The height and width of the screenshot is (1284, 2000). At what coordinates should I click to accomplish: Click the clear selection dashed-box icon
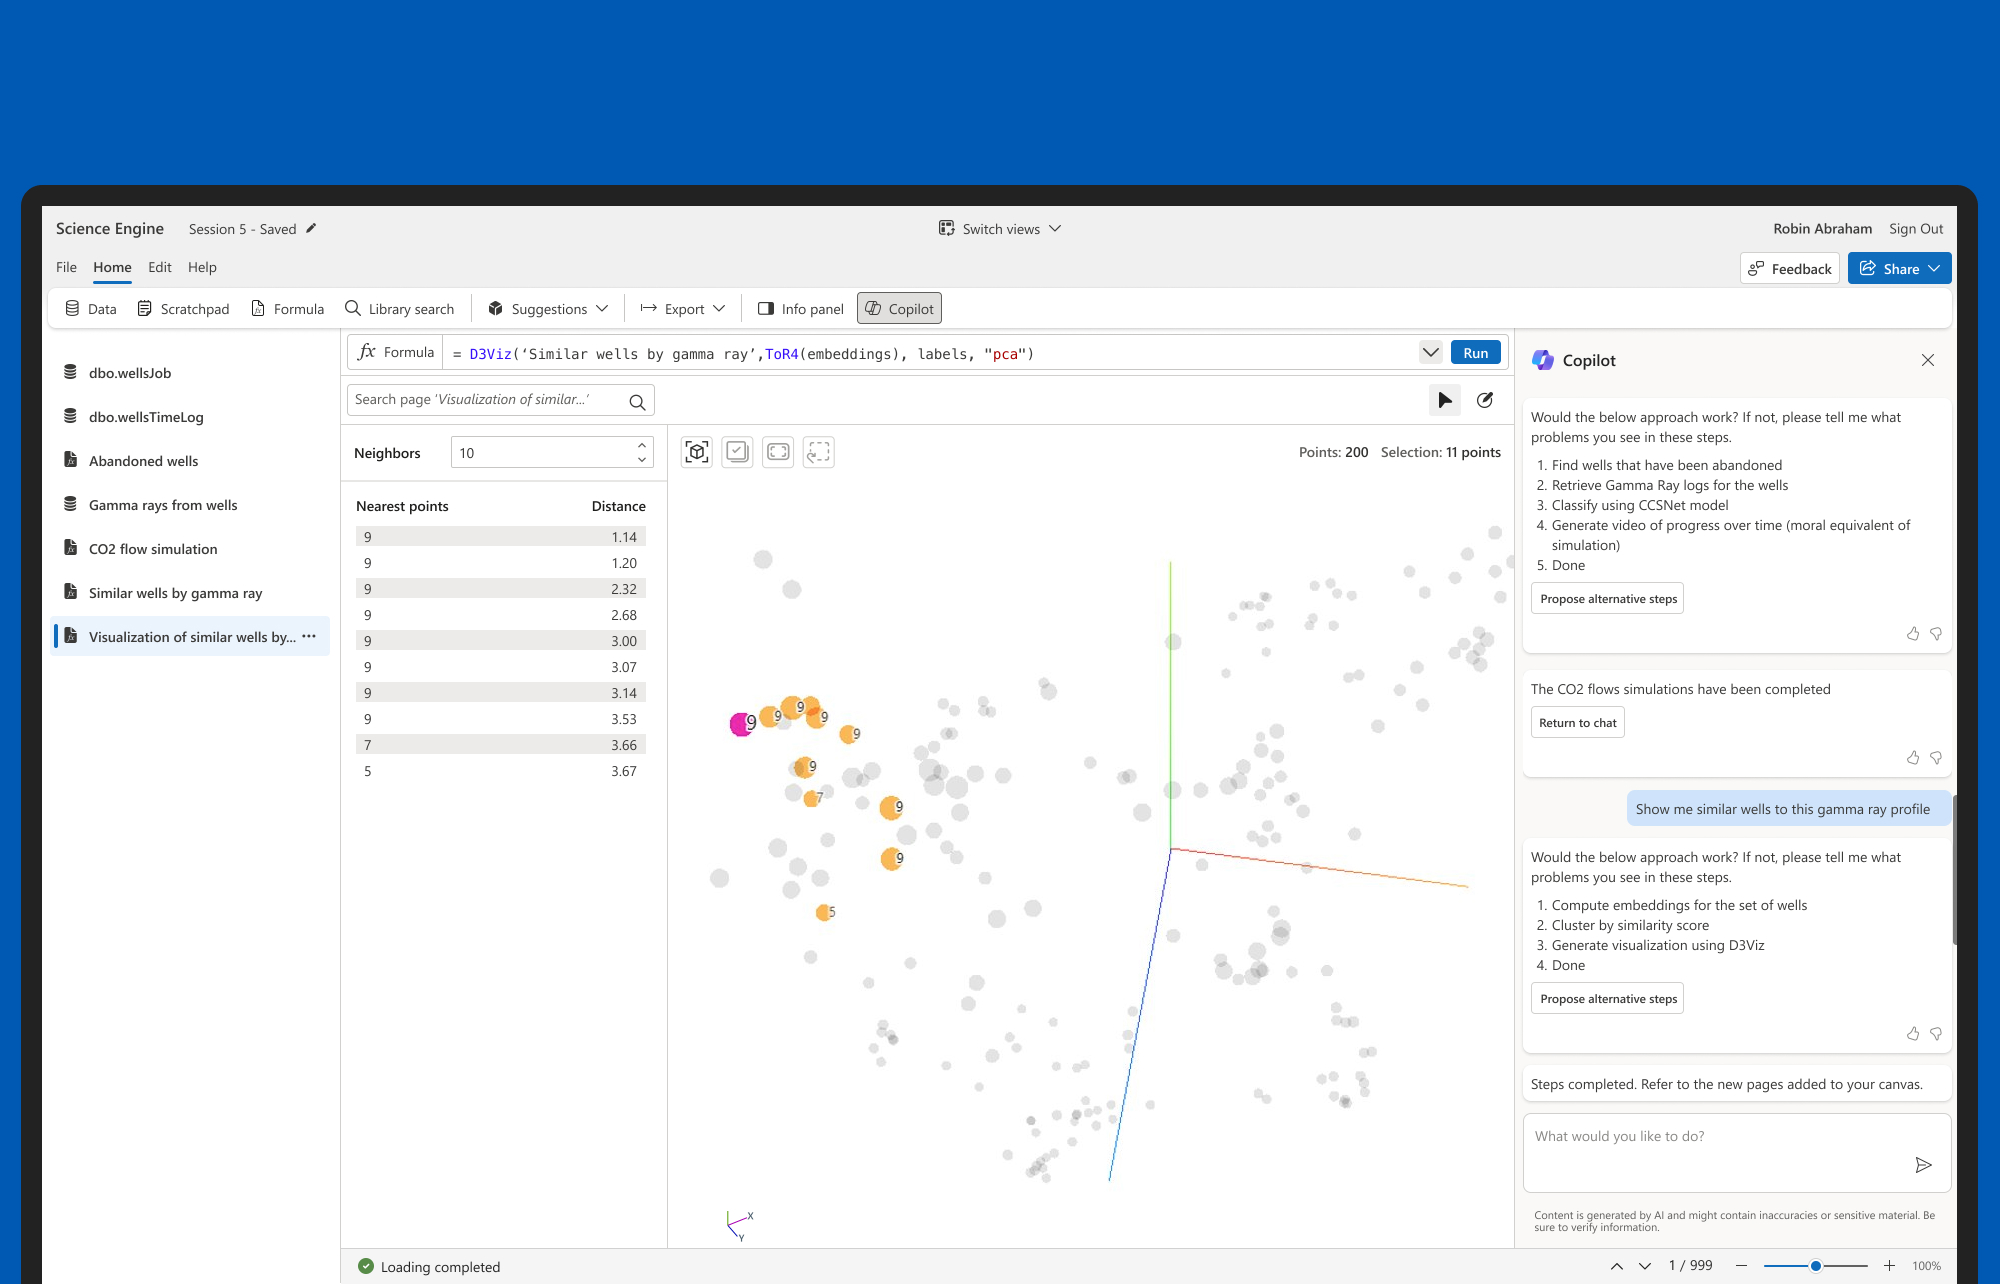coord(818,452)
